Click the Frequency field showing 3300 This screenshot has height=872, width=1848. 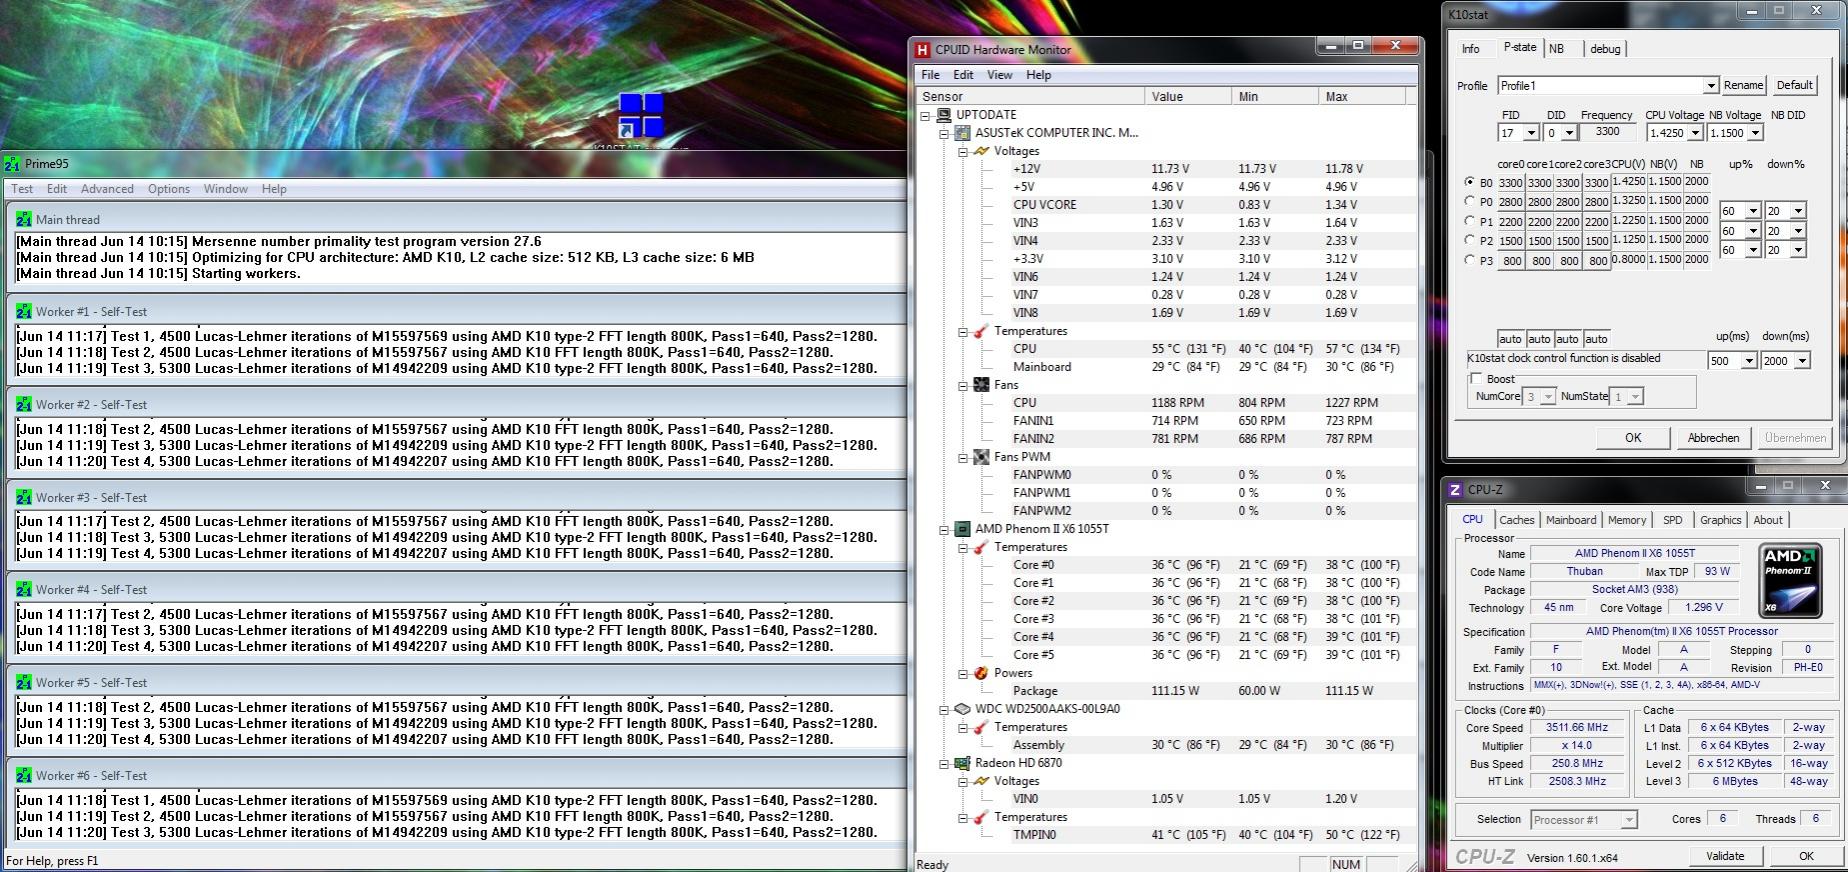(x=1608, y=132)
